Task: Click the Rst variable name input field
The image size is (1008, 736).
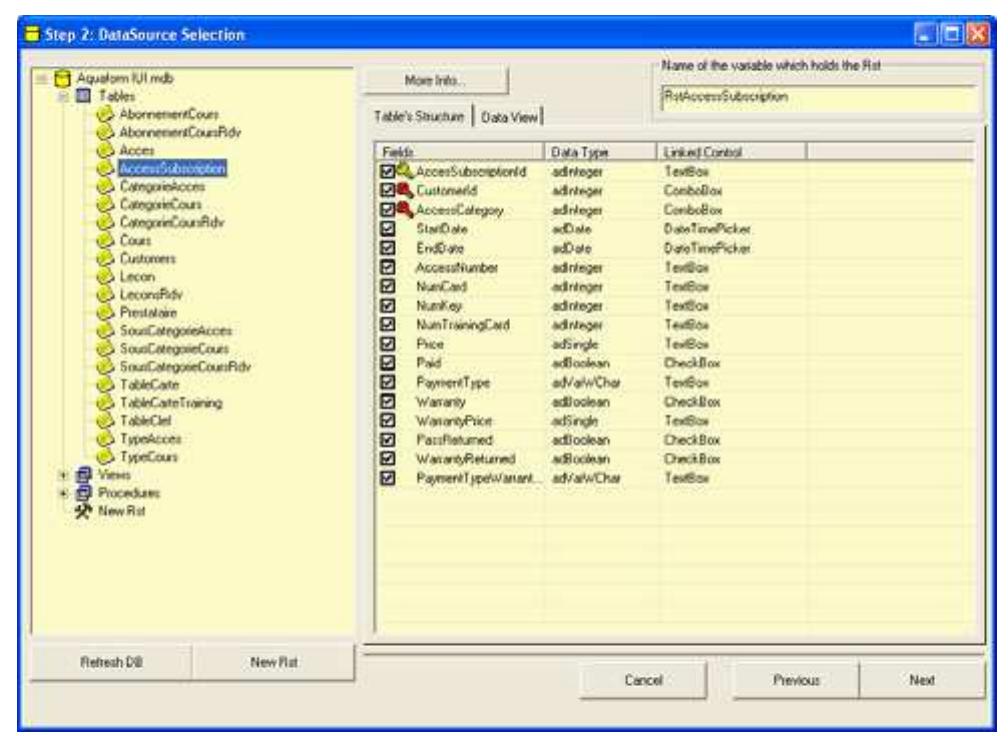Action: click(812, 99)
